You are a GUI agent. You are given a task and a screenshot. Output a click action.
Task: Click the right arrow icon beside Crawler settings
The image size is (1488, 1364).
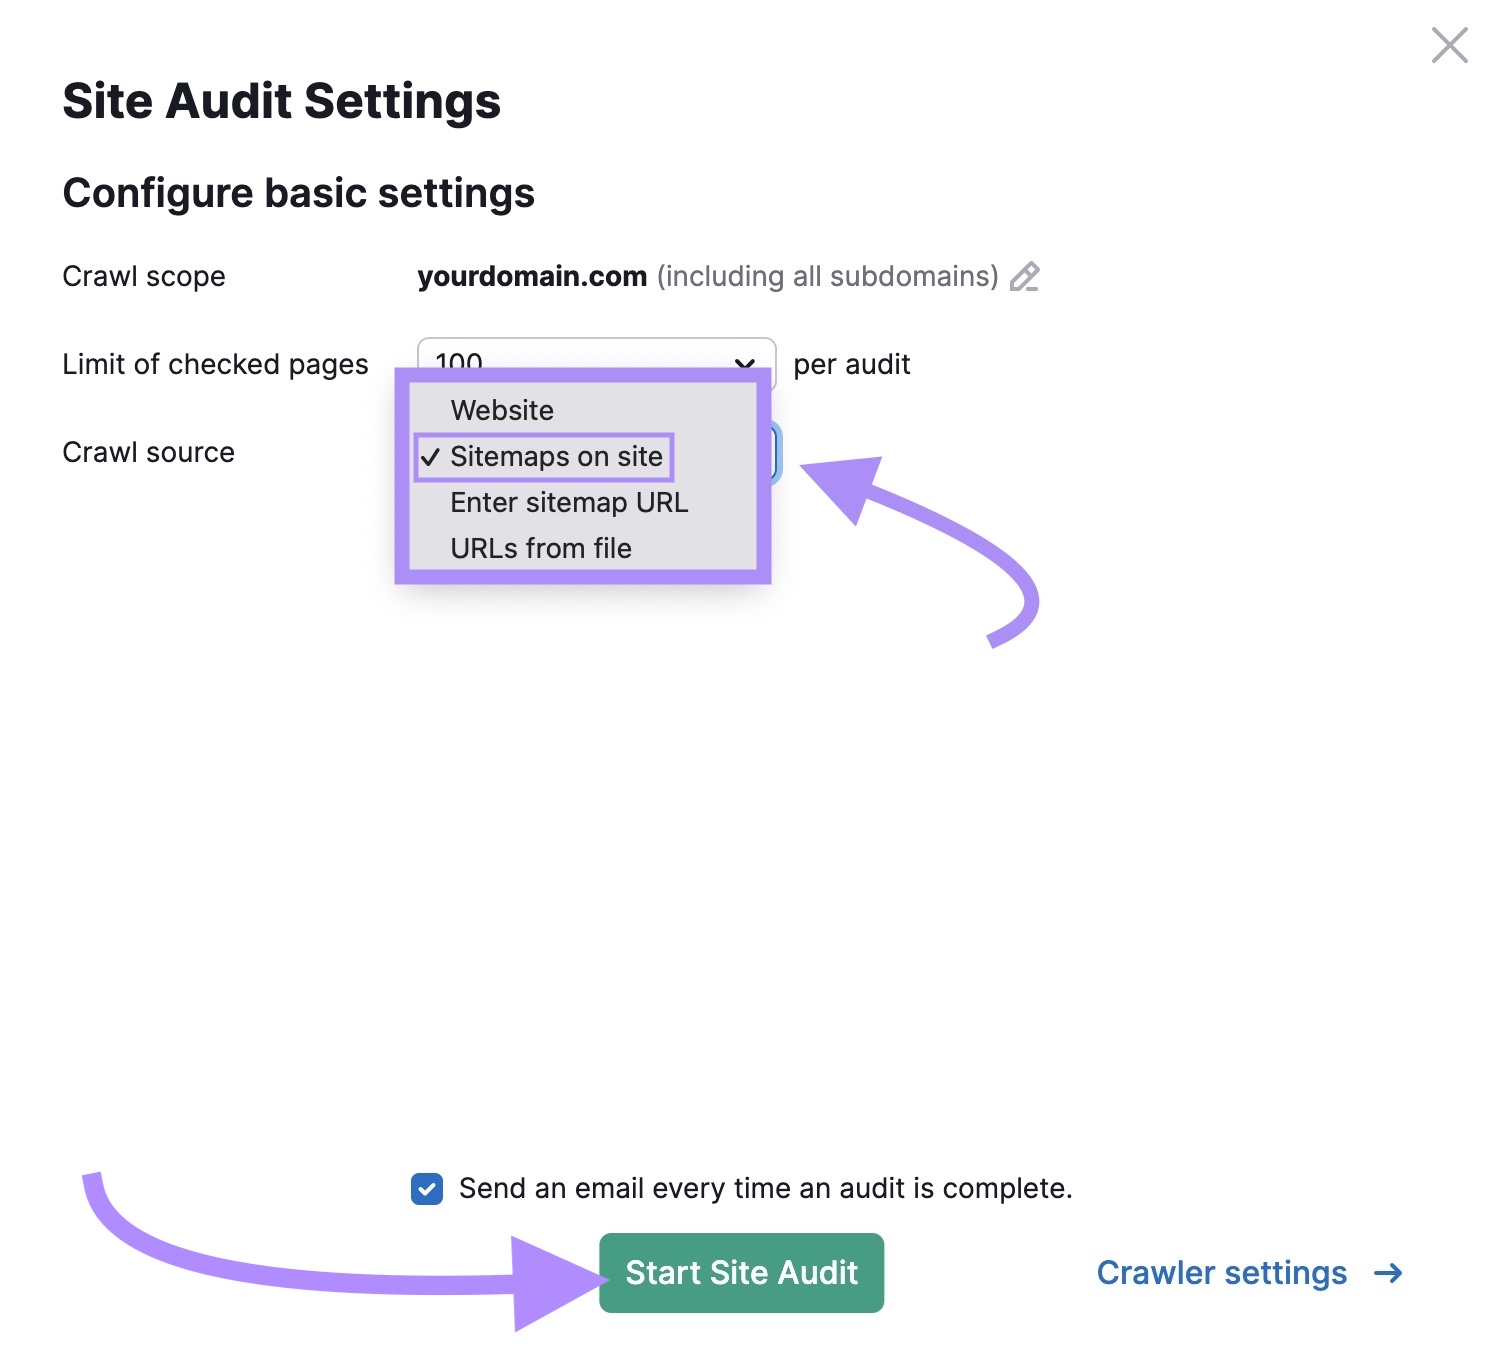coord(1388,1273)
